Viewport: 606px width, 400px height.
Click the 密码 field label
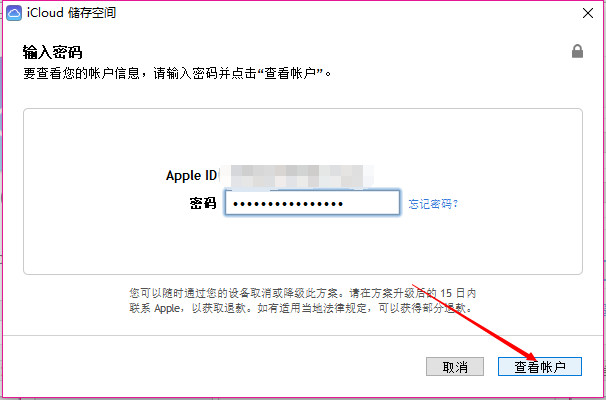pos(203,203)
